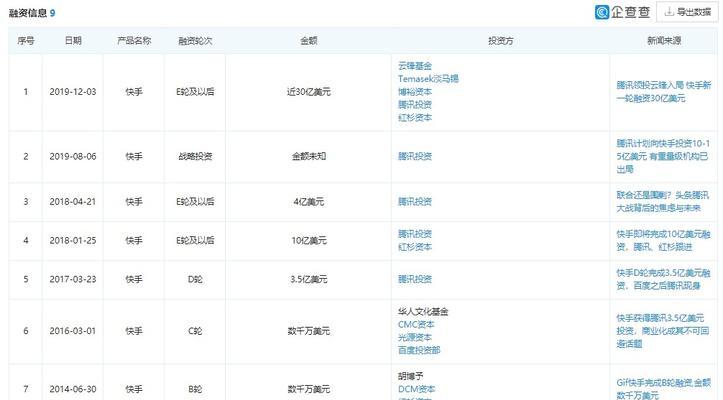Open investor link 云锋基金

tap(415, 66)
